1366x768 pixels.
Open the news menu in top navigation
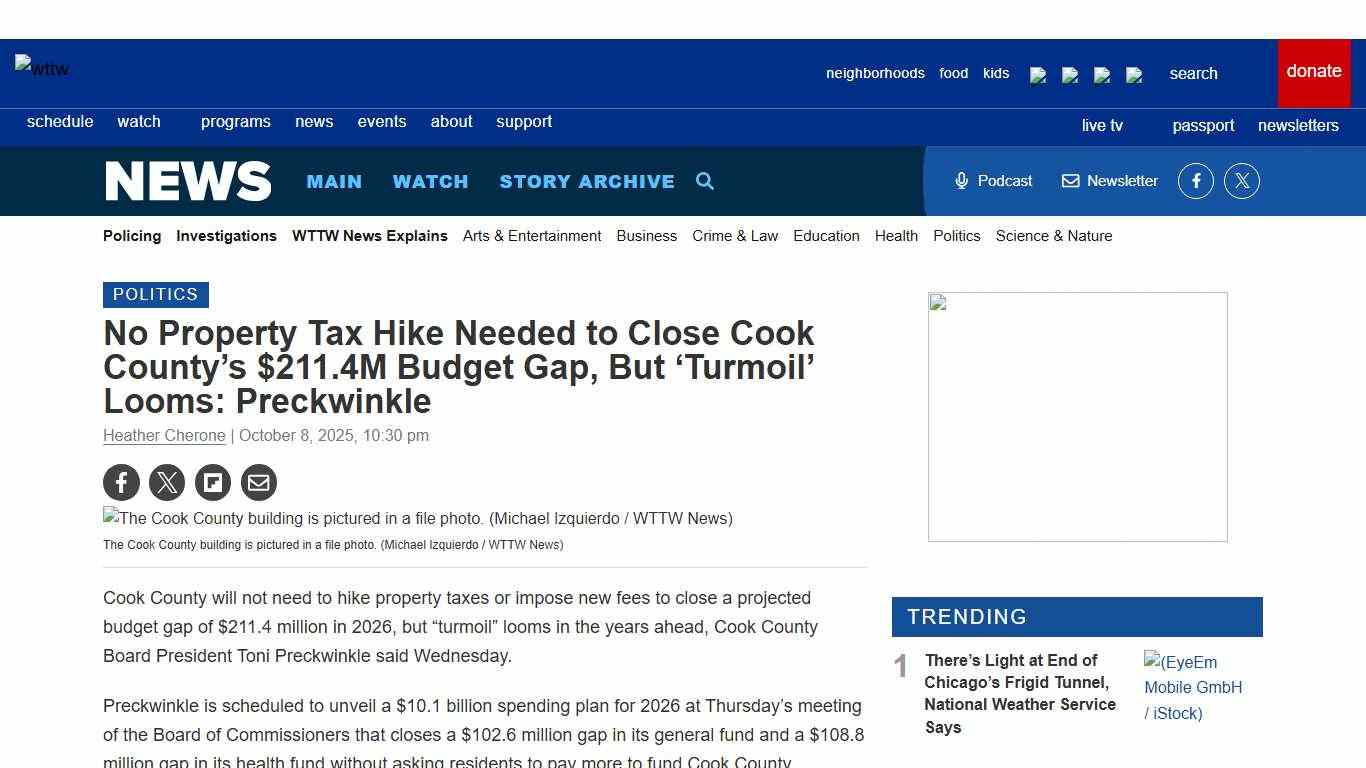click(x=314, y=121)
